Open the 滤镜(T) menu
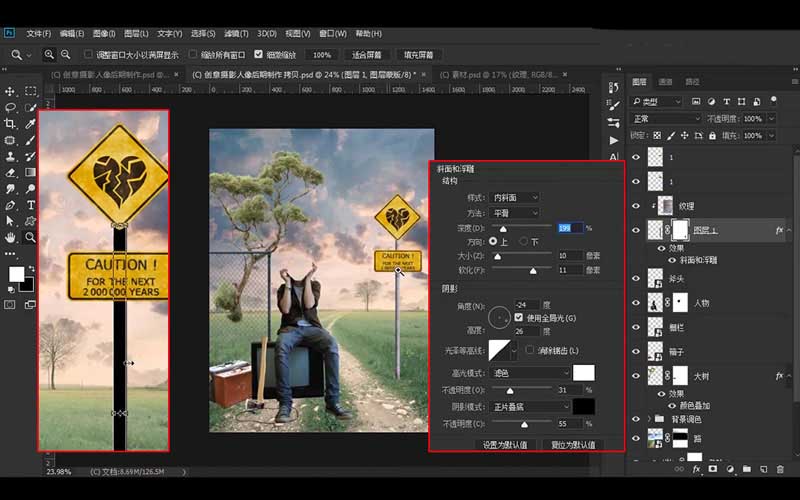Image resolution: width=800 pixels, height=500 pixels. coord(236,34)
